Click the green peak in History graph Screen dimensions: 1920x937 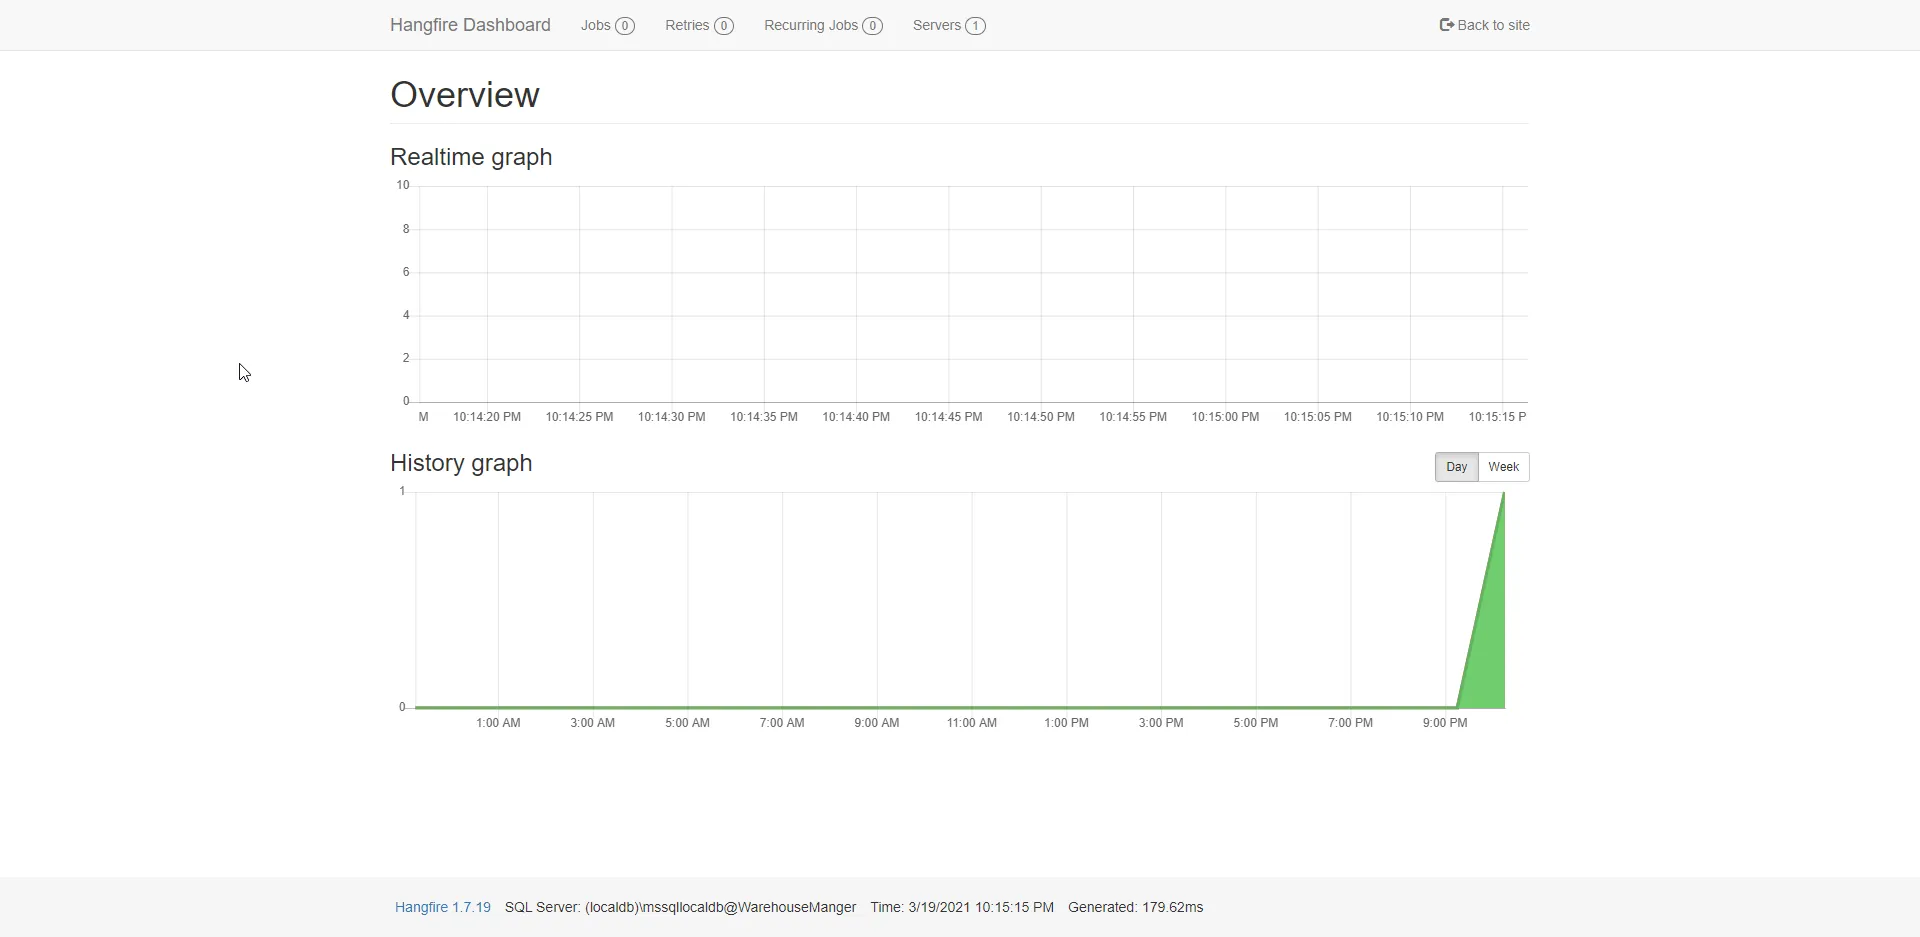point(1490,620)
